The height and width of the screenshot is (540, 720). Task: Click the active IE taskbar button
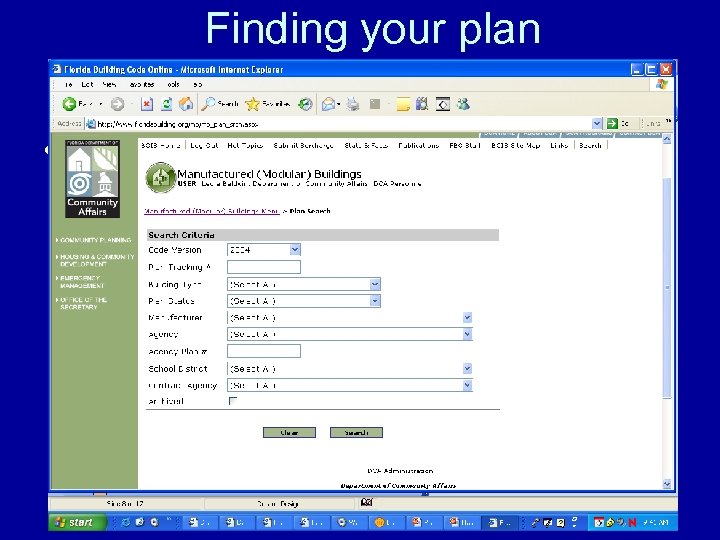(499, 522)
